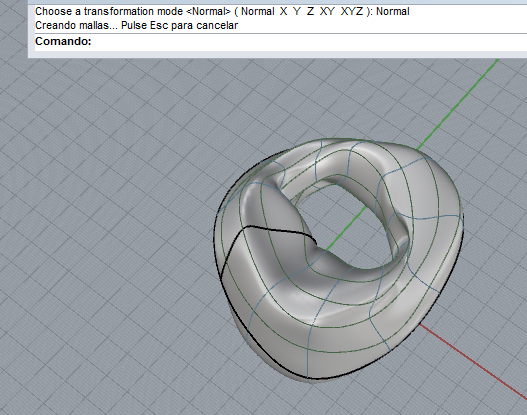This screenshot has width=527, height=415.
Task: Select the Y option in the transformation prompt
Action: click(296, 11)
